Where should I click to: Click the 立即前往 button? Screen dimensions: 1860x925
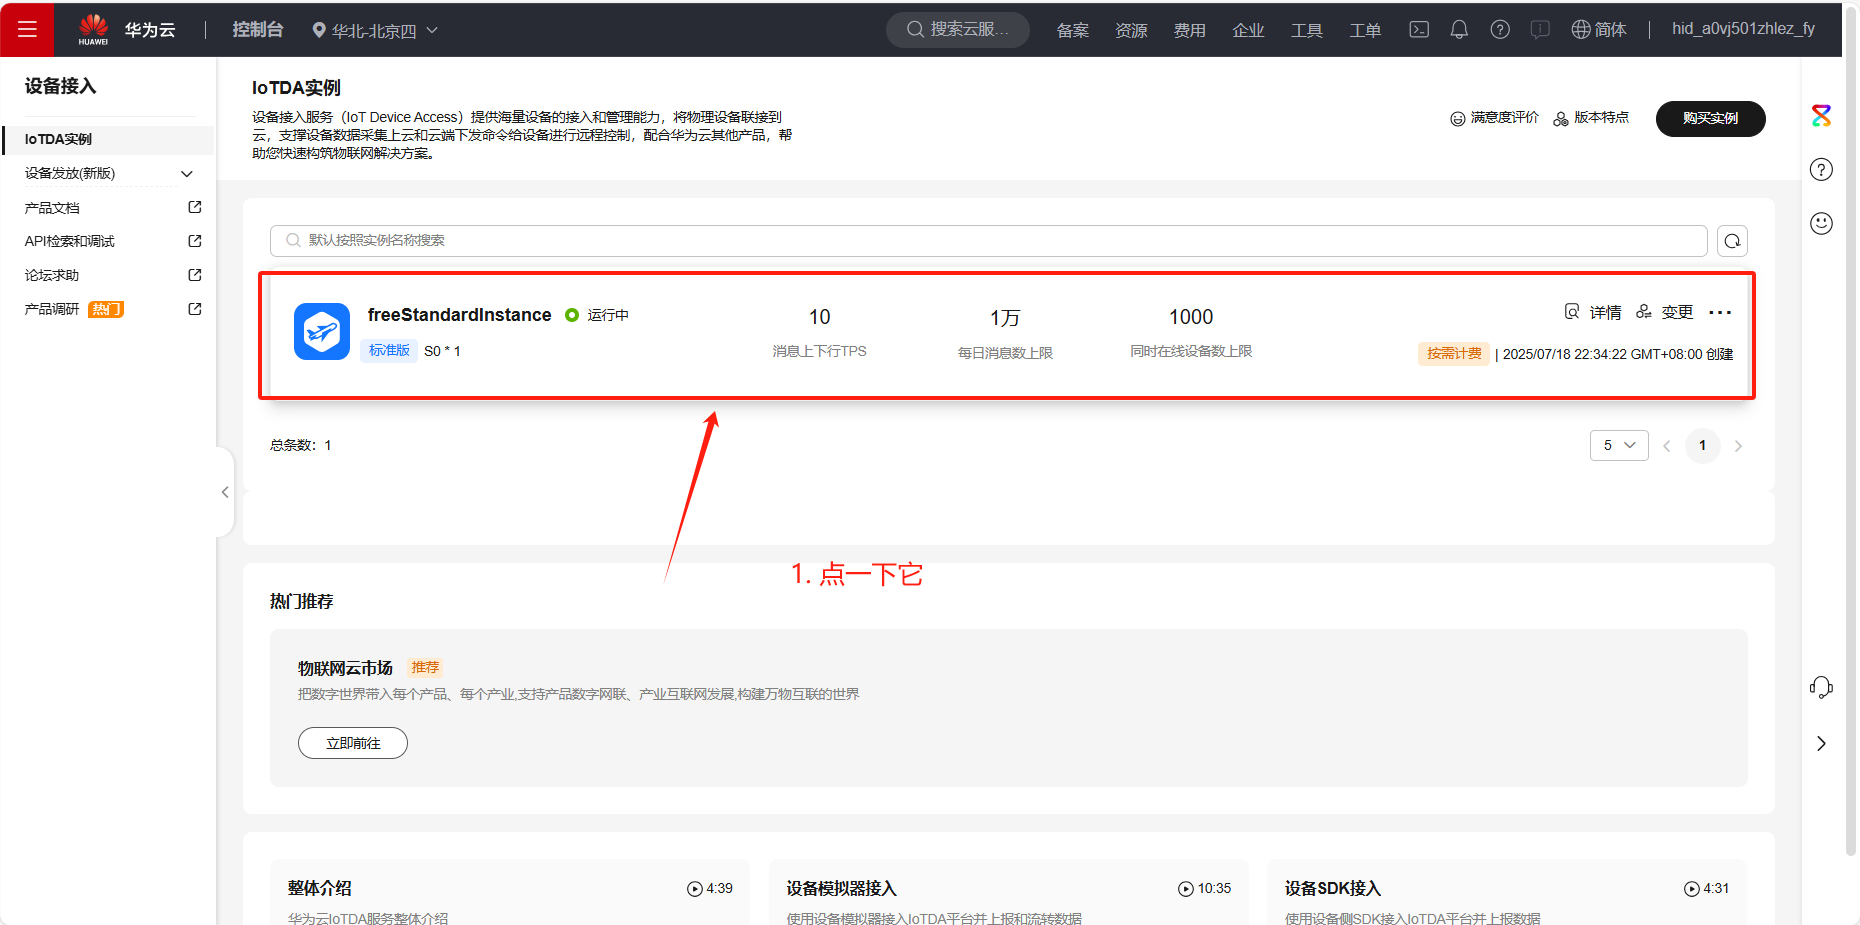pyautogui.click(x=353, y=743)
